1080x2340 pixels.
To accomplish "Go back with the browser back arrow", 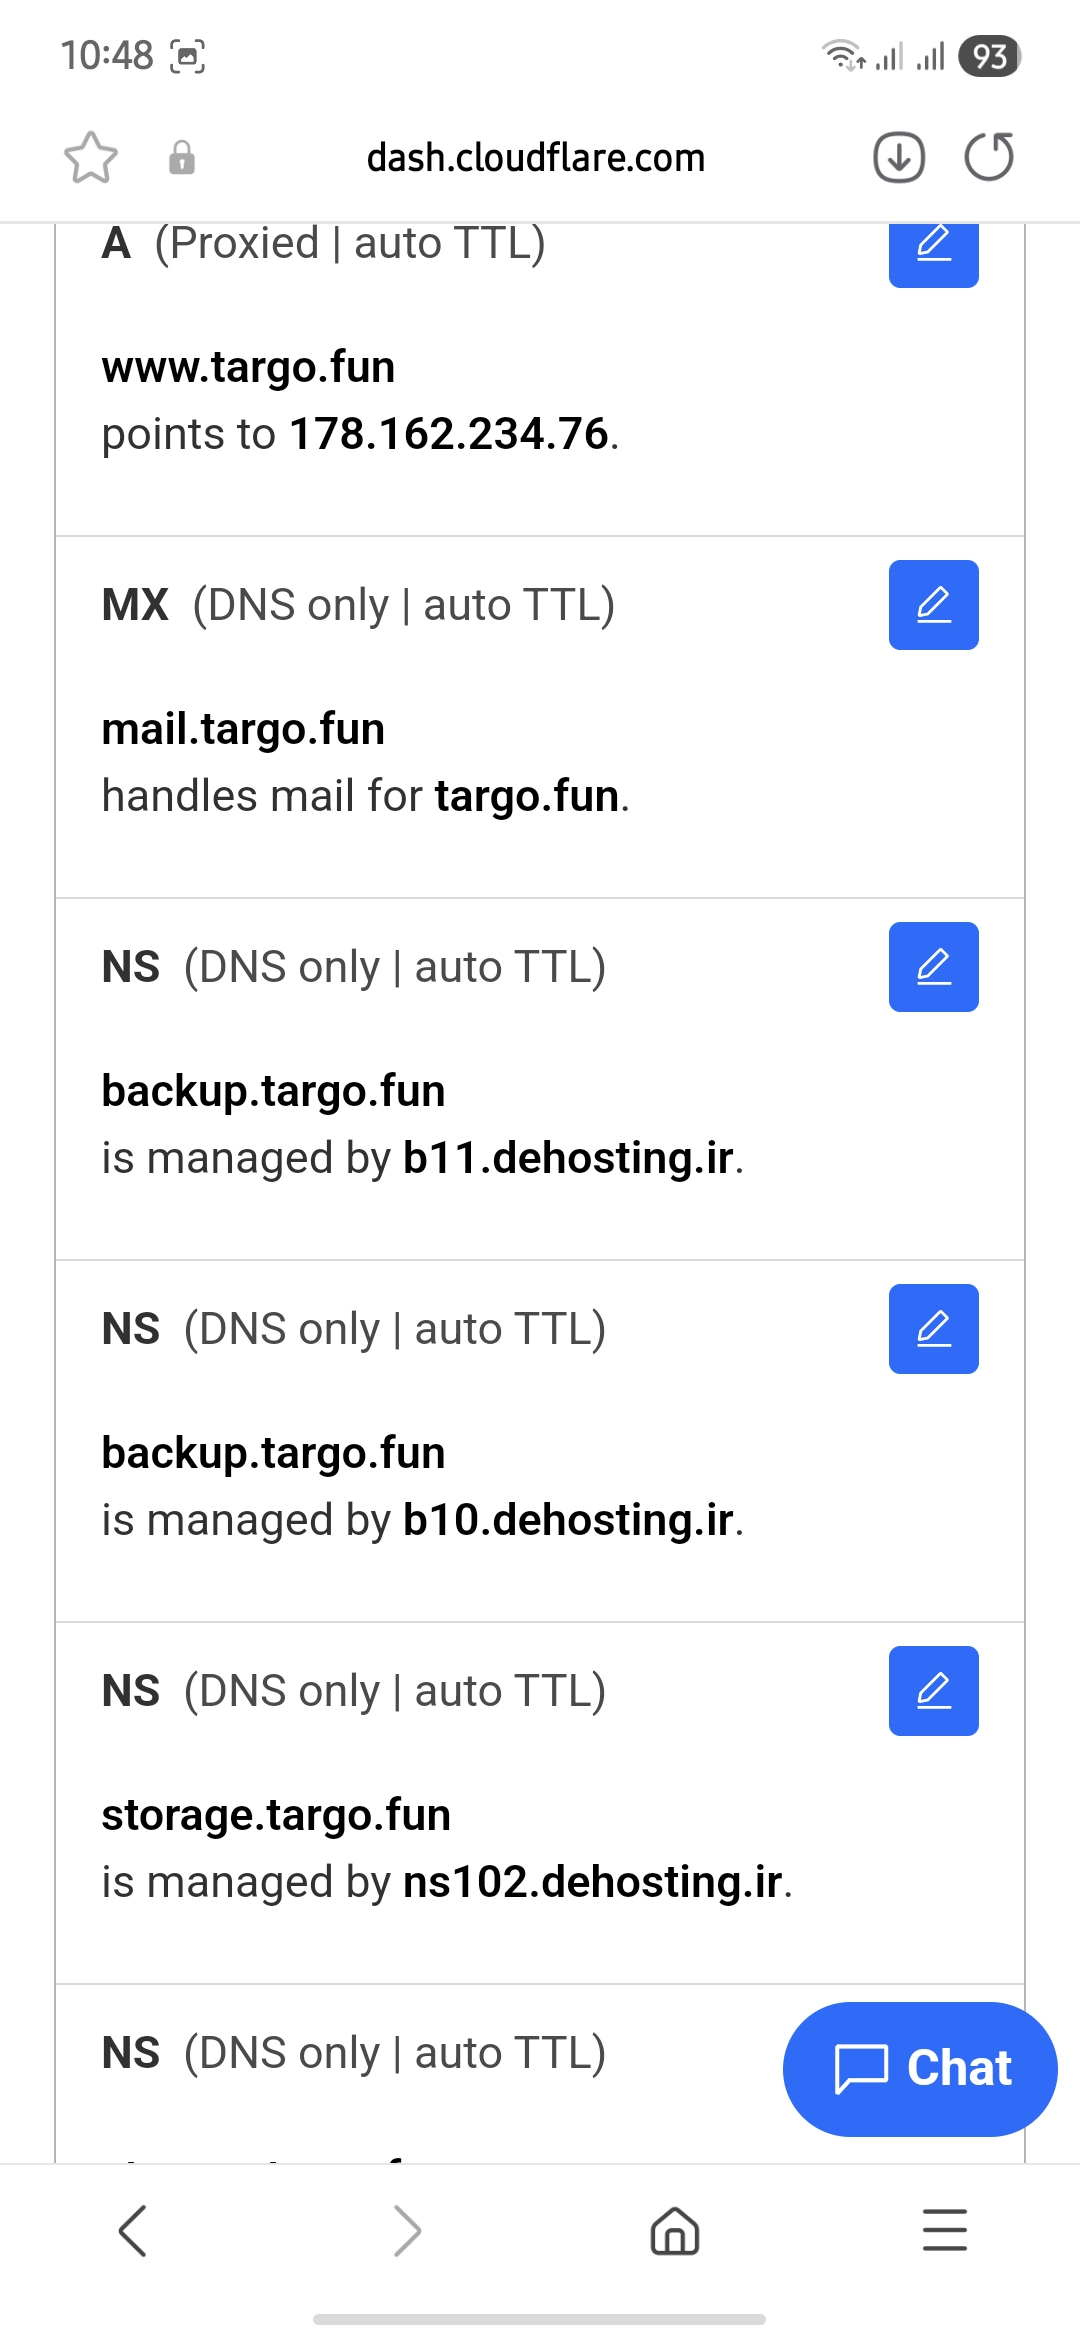I will pyautogui.click(x=133, y=2231).
